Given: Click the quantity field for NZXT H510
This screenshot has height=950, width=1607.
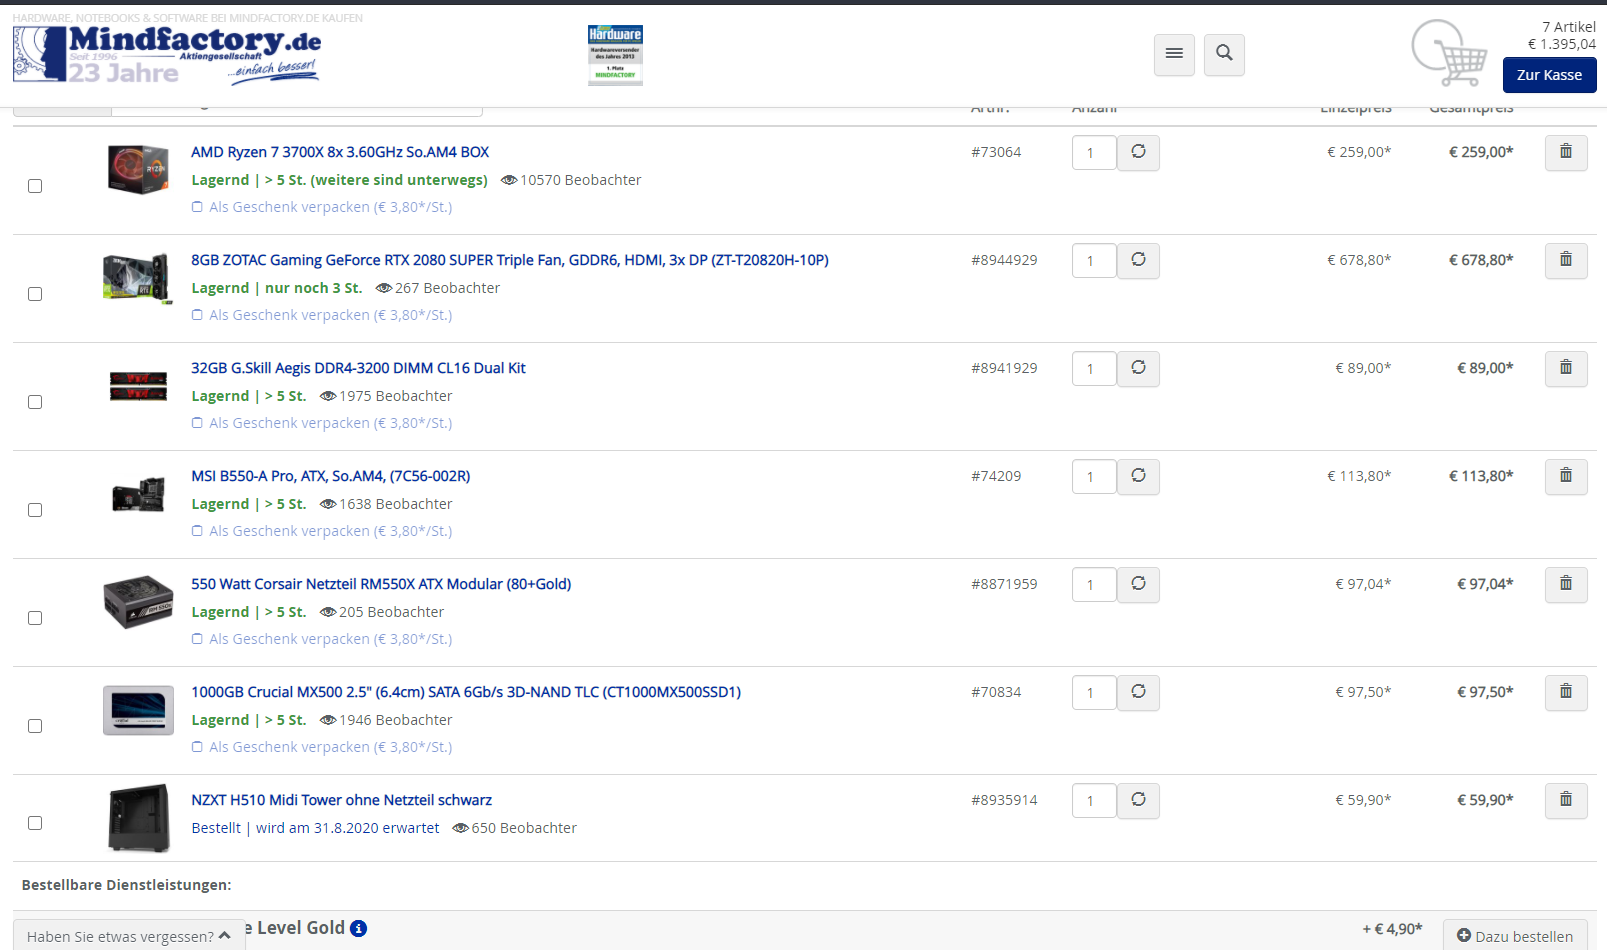Looking at the screenshot, I should (1094, 801).
